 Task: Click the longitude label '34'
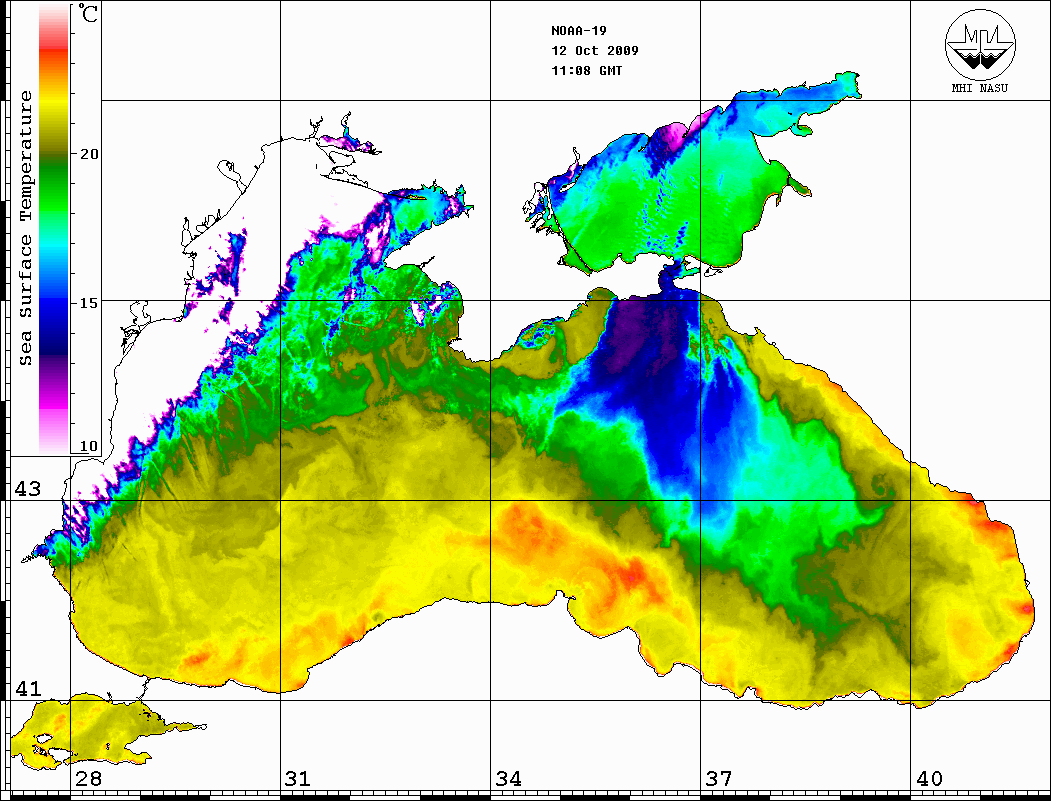pos(508,779)
